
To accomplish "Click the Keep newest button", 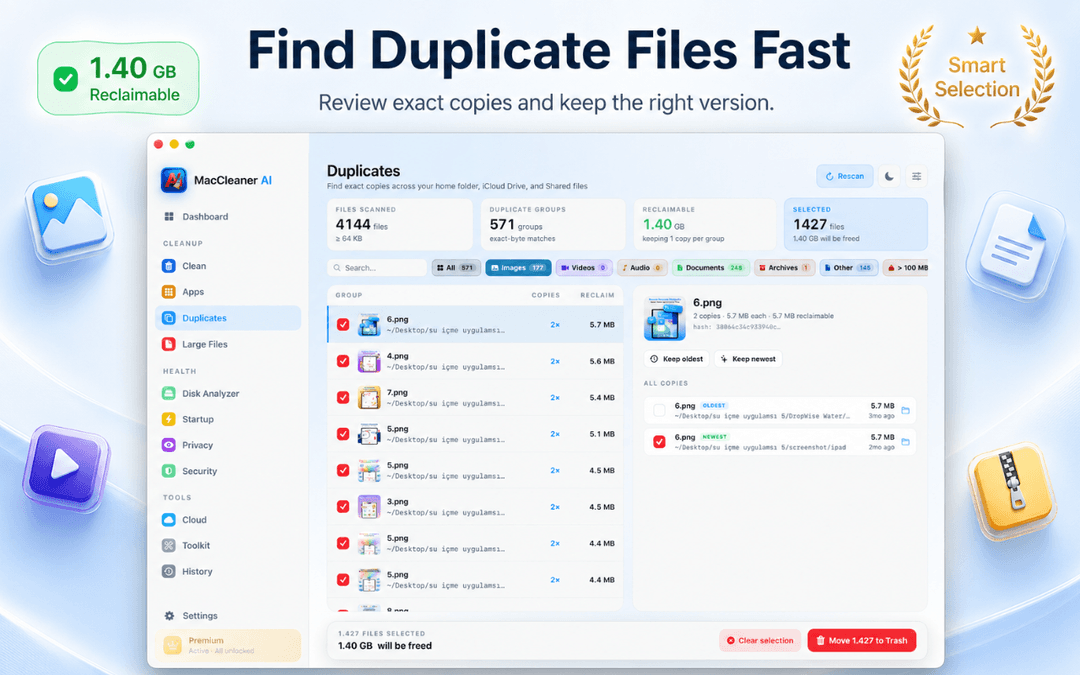I will coord(748,359).
